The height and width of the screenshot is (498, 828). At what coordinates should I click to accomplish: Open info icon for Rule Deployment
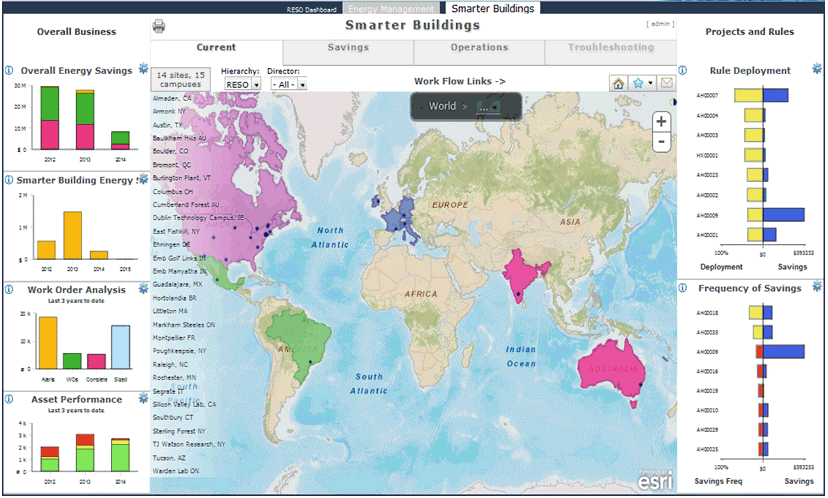683,70
